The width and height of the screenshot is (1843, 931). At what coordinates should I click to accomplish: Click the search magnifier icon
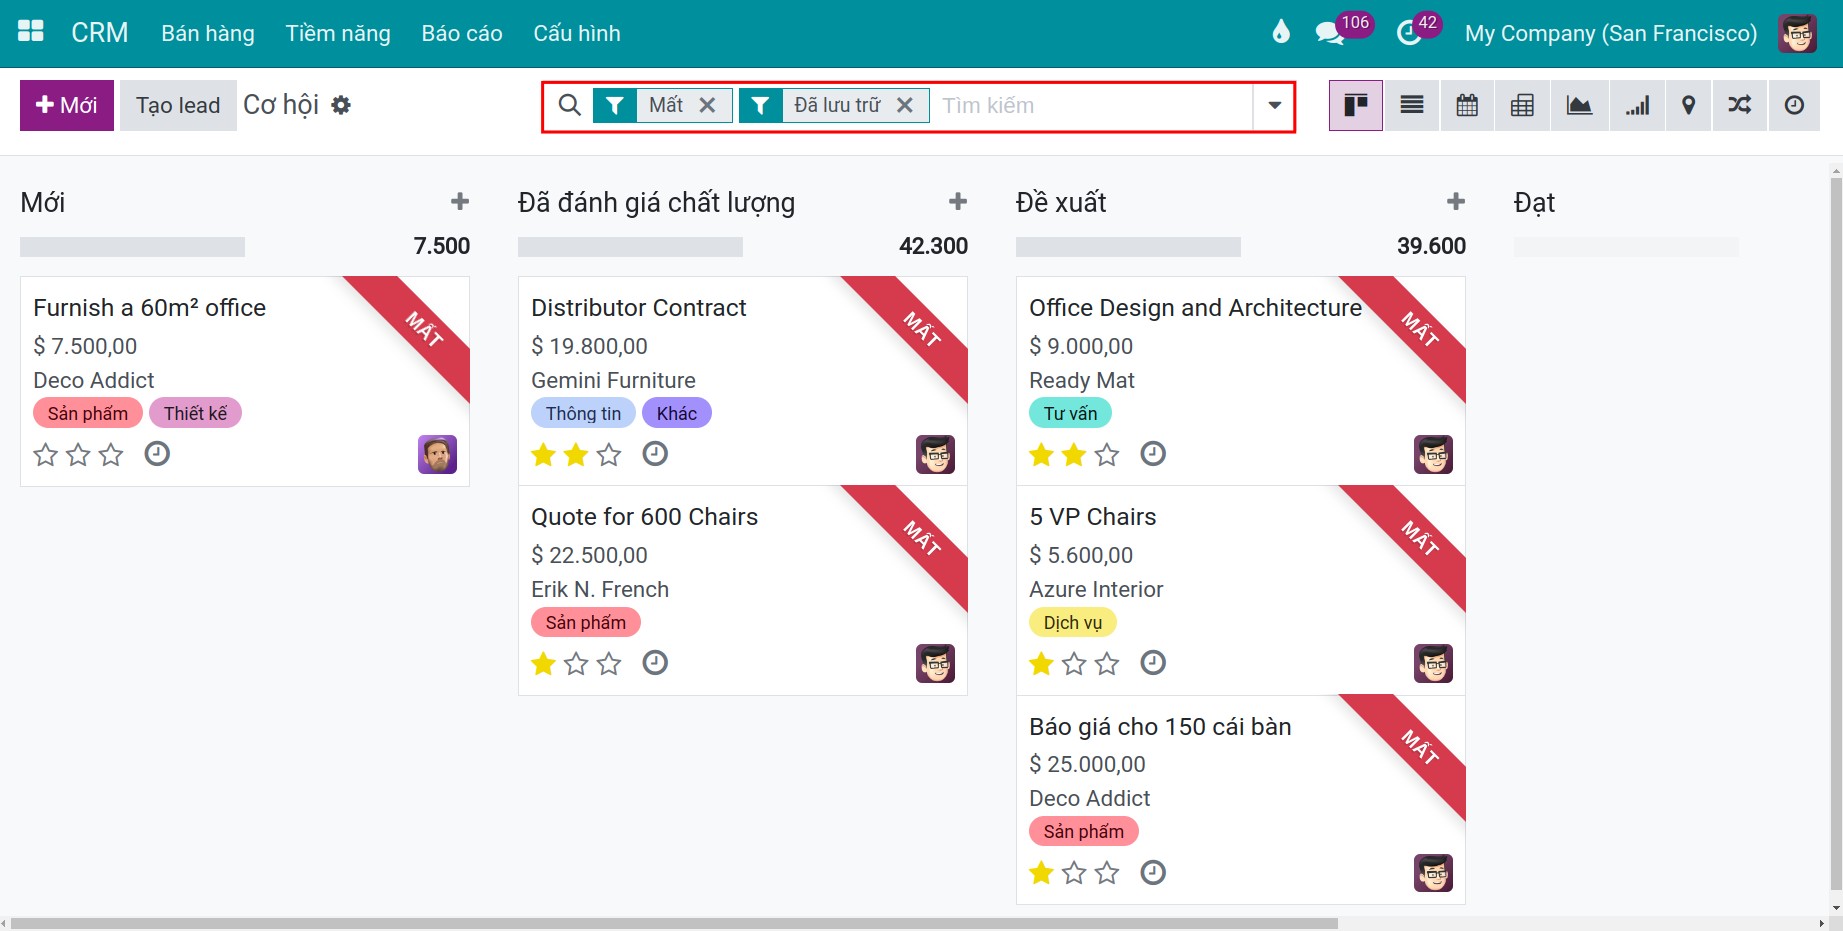[x=569, y=105]
